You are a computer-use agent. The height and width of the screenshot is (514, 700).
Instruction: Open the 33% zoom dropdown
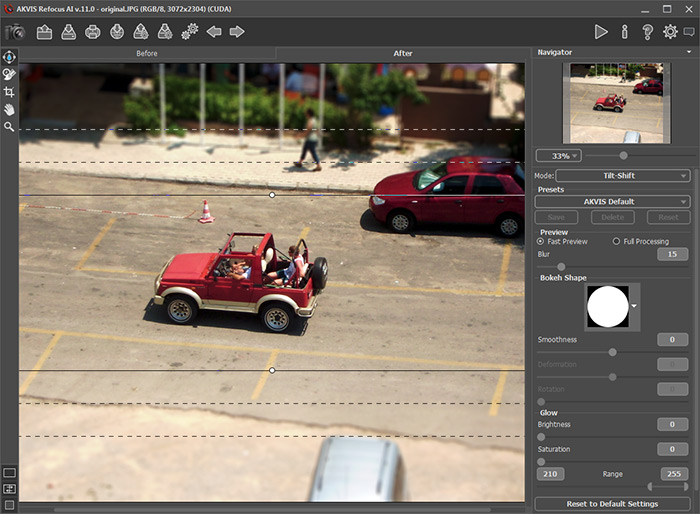[558, 156]
